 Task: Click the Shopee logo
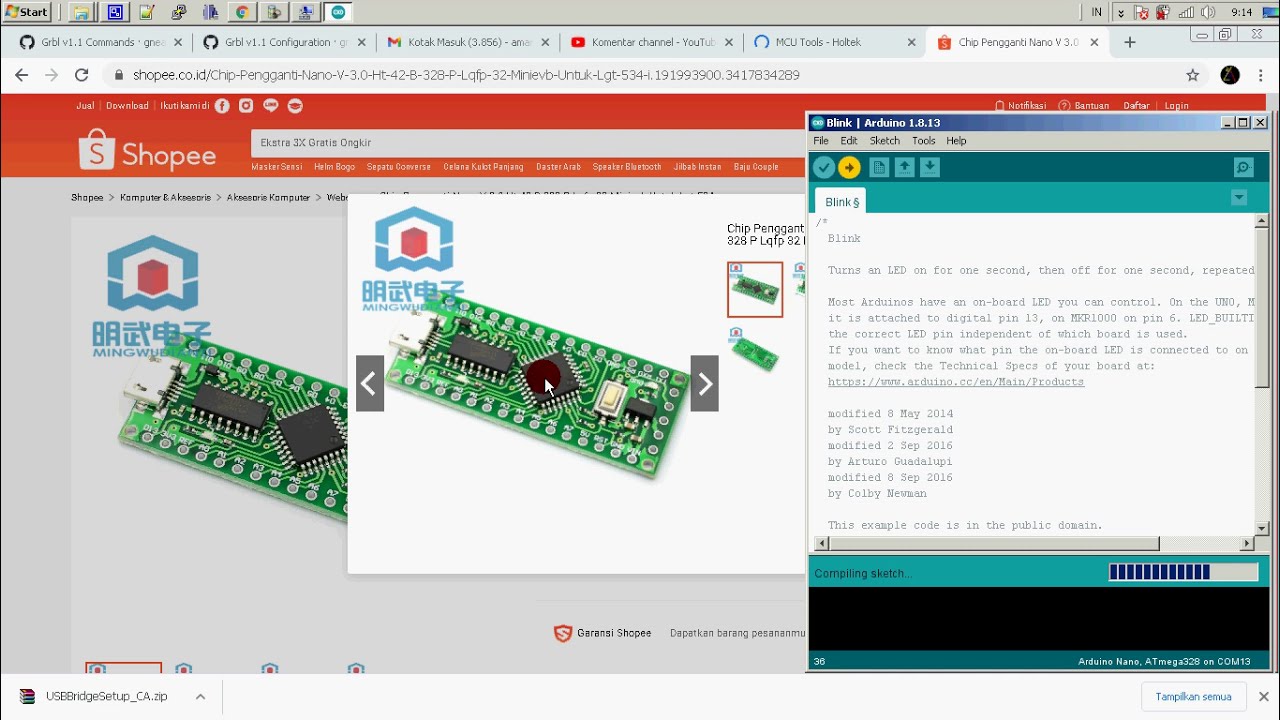pos(147,152)
